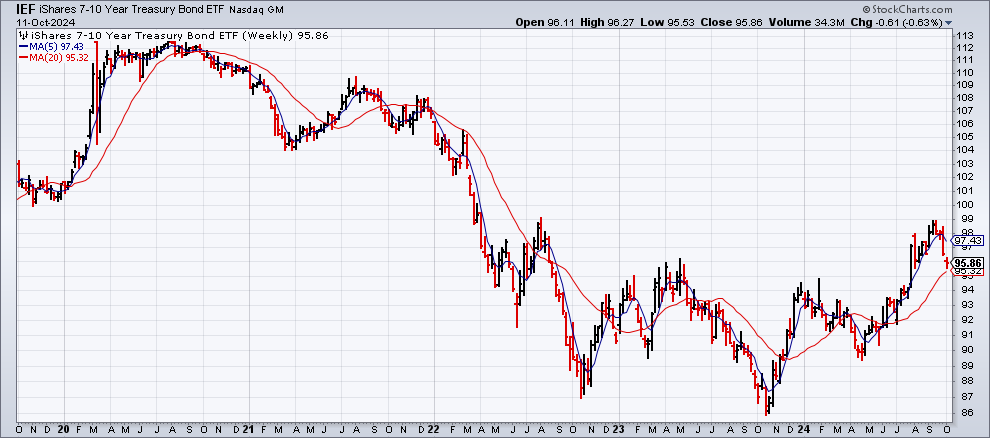Click the 100 label on the price axis
The height and width of the screenshot is (438, 990).
(x=963, y=205)
